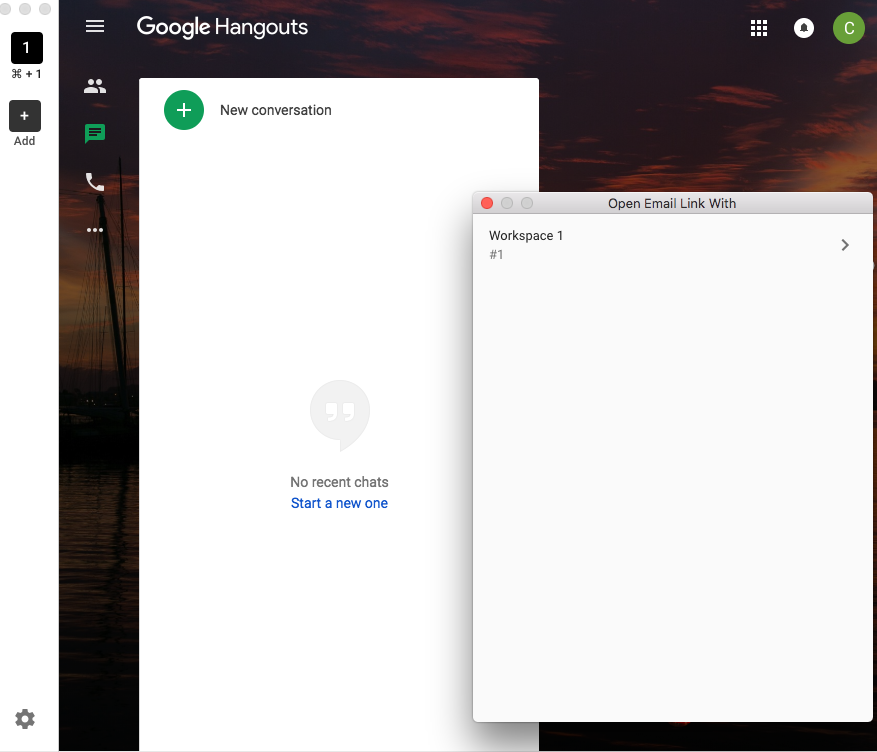Open the notifications bell icon
The image size is (877, 752).
[804, 27]
